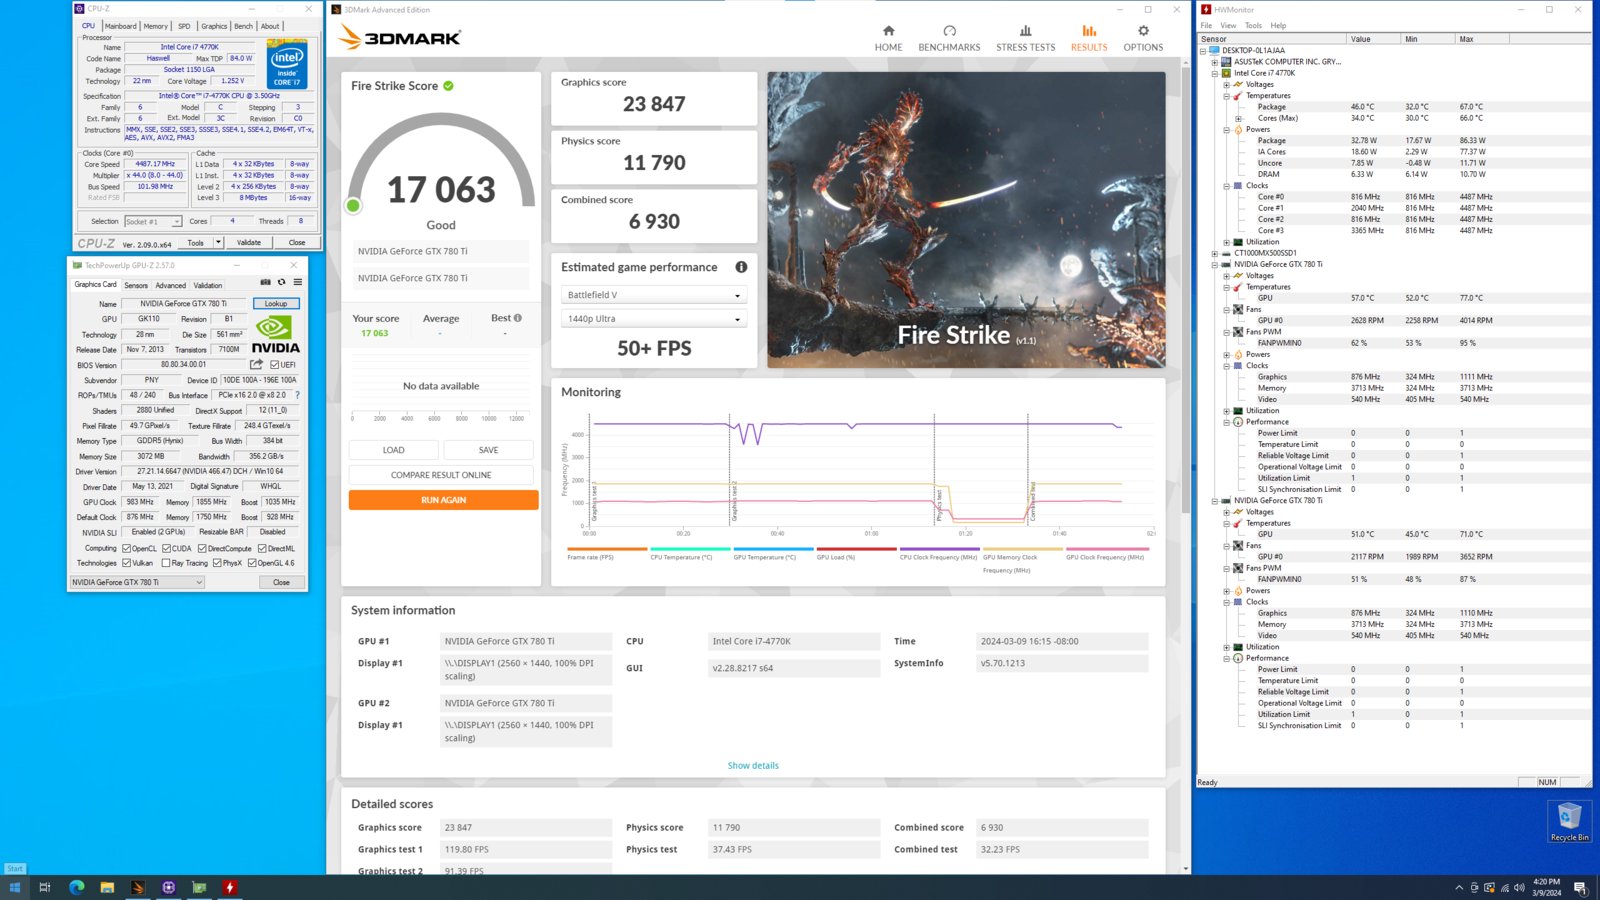
Task: Open the HWMonitor View menu
Action: point(1228,26)
